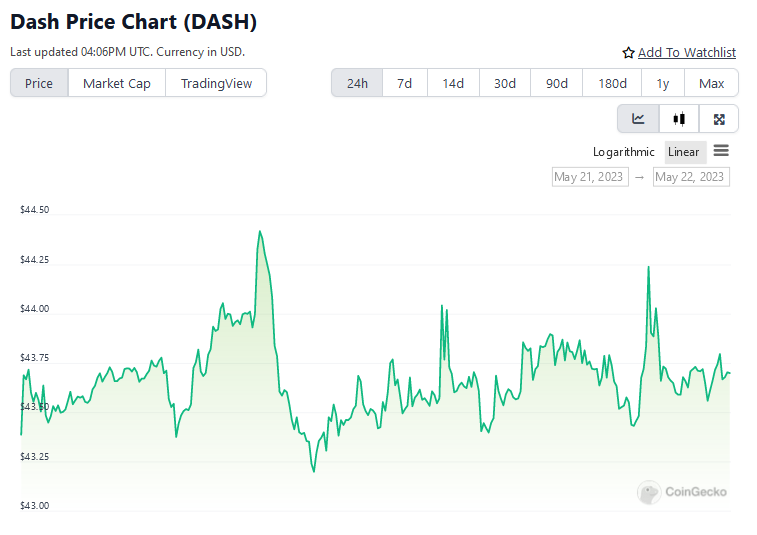This screenshot has width=757, height=535.
Task: Click Add To Watchlist link
Action: [x=687, y=53]
